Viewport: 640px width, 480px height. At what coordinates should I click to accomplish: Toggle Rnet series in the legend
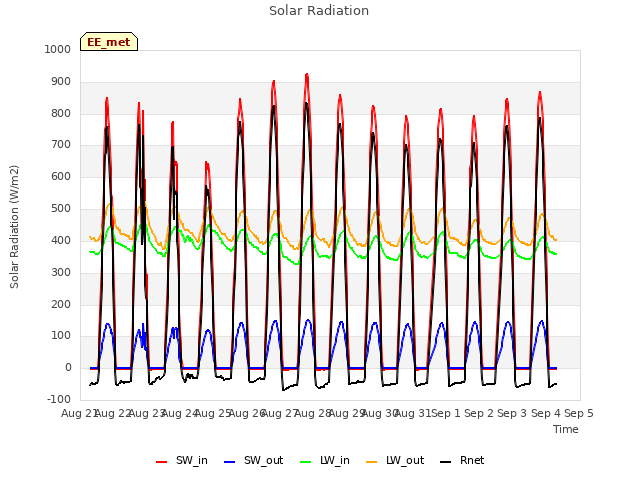point(462,461)
